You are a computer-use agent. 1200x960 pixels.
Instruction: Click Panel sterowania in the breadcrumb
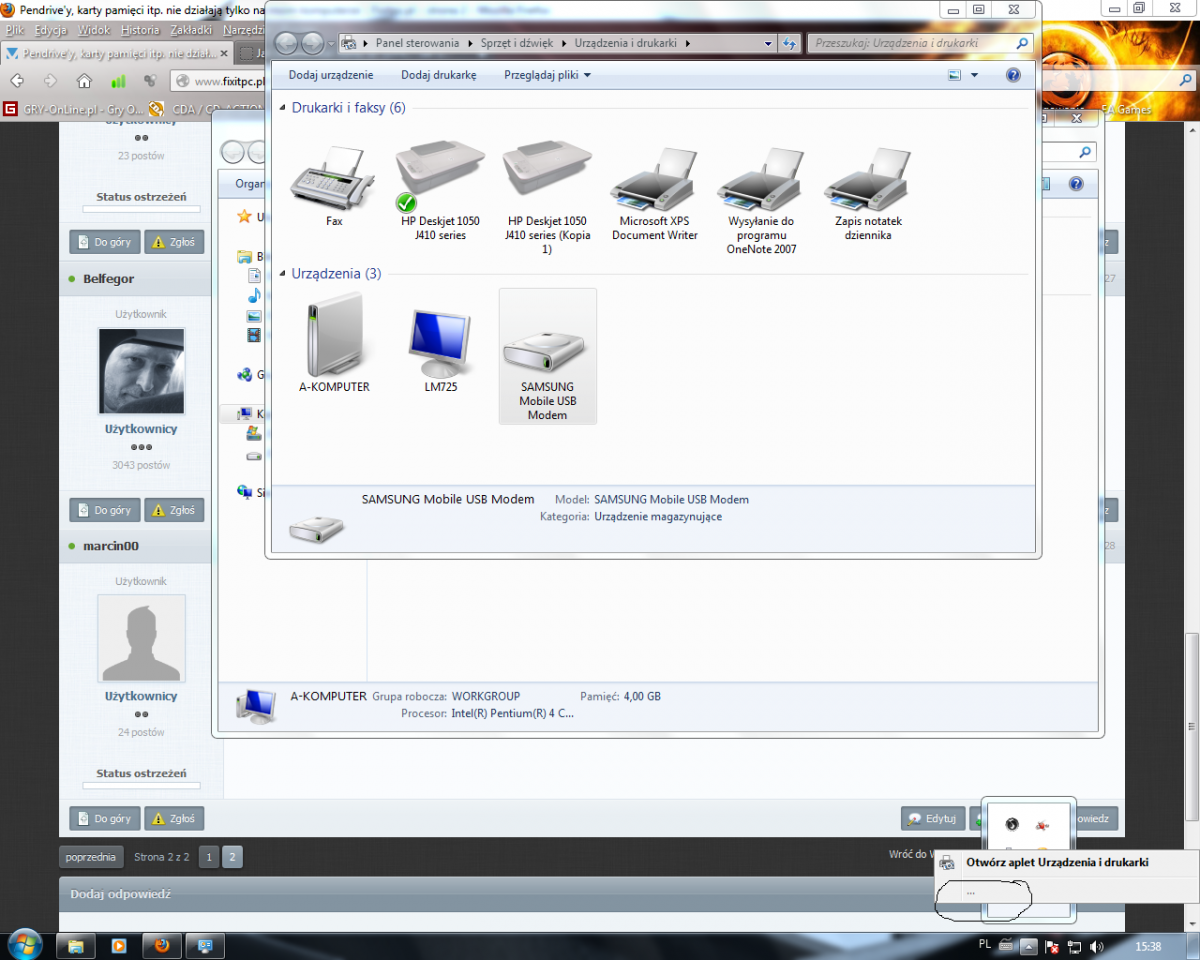417,44
